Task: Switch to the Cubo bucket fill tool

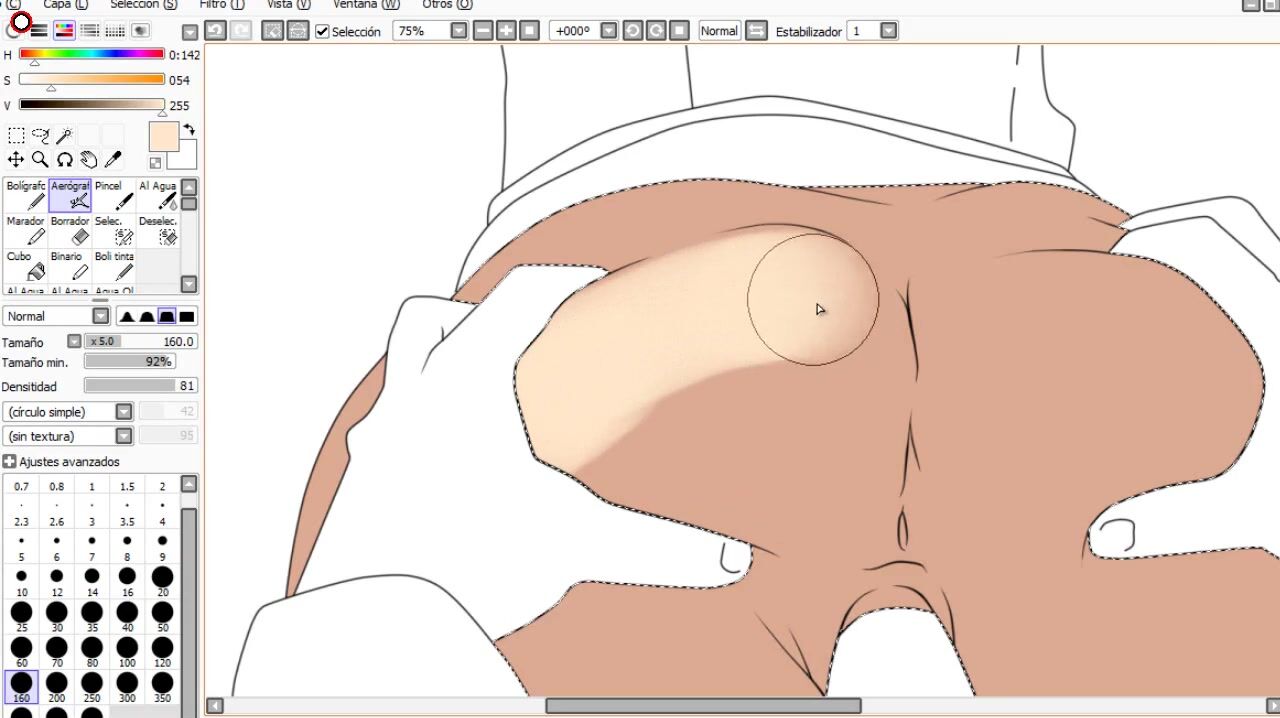Action: pos(26,266)
